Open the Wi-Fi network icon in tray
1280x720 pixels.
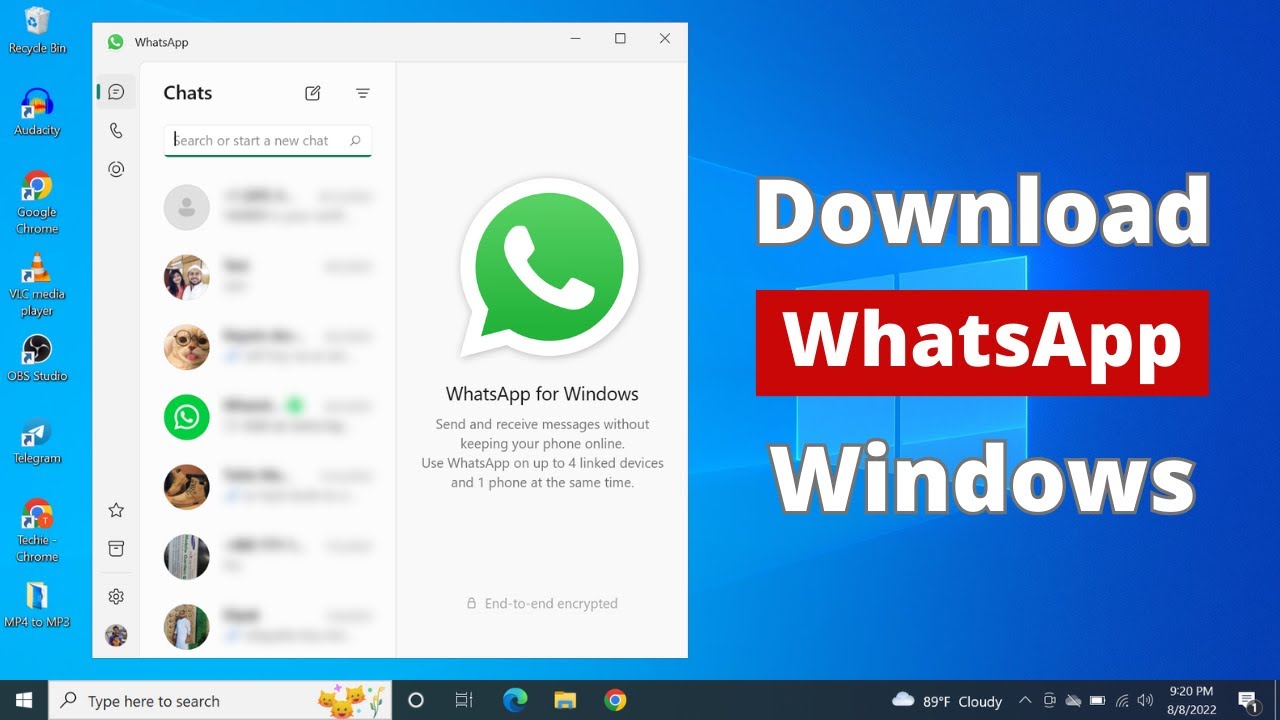click(x=1122, y=701)
